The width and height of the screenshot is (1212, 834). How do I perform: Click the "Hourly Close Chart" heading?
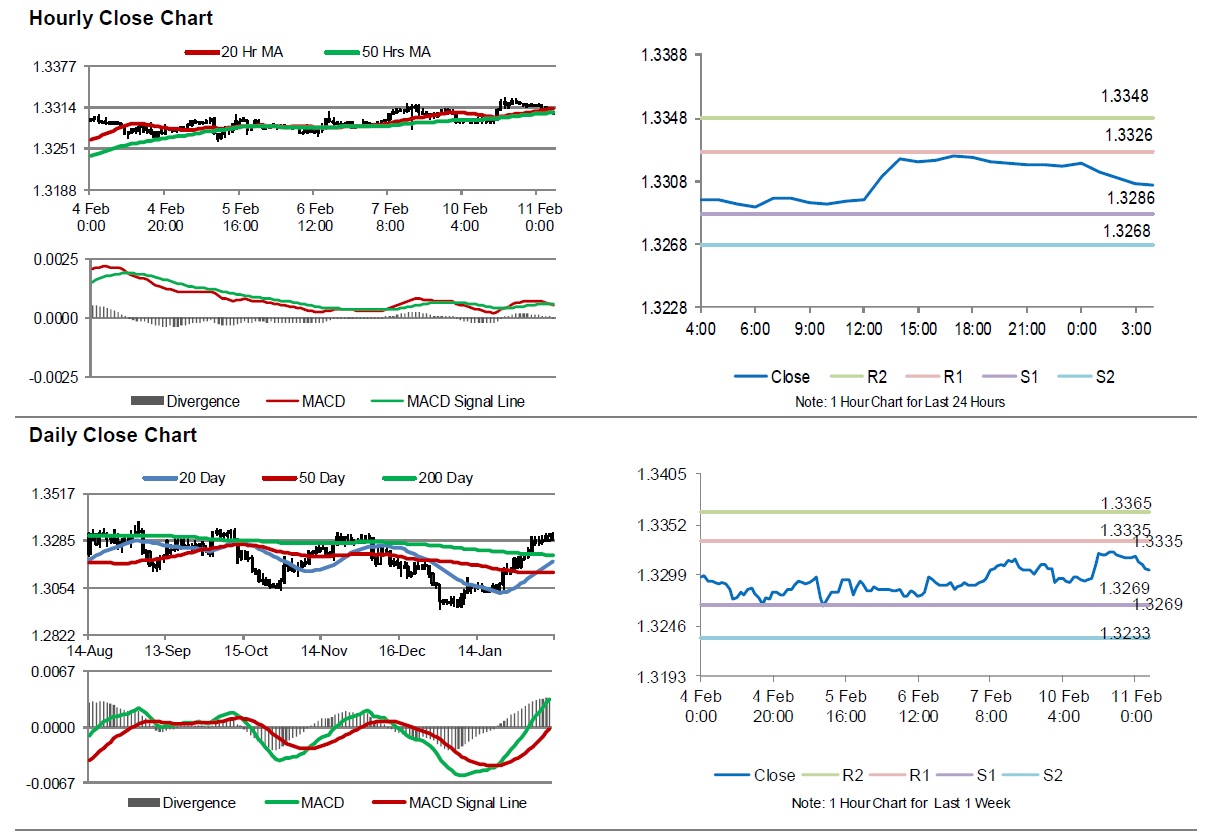click(120, 18)
